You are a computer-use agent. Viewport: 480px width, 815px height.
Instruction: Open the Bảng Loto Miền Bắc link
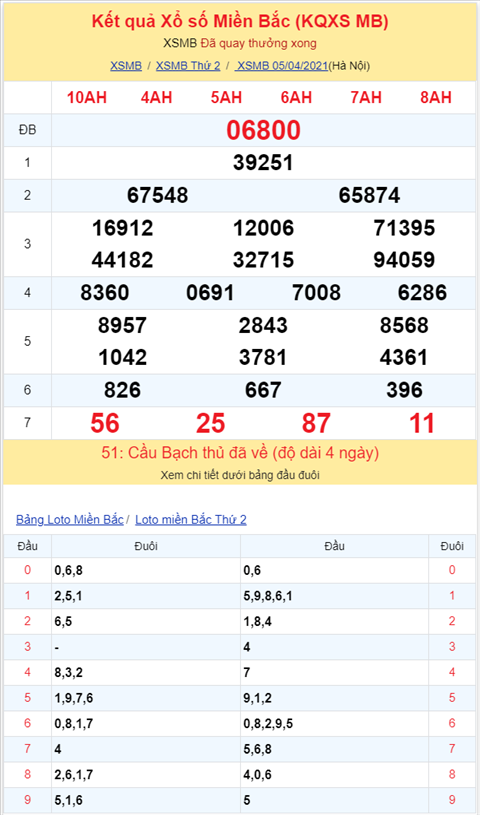point(70,519)
